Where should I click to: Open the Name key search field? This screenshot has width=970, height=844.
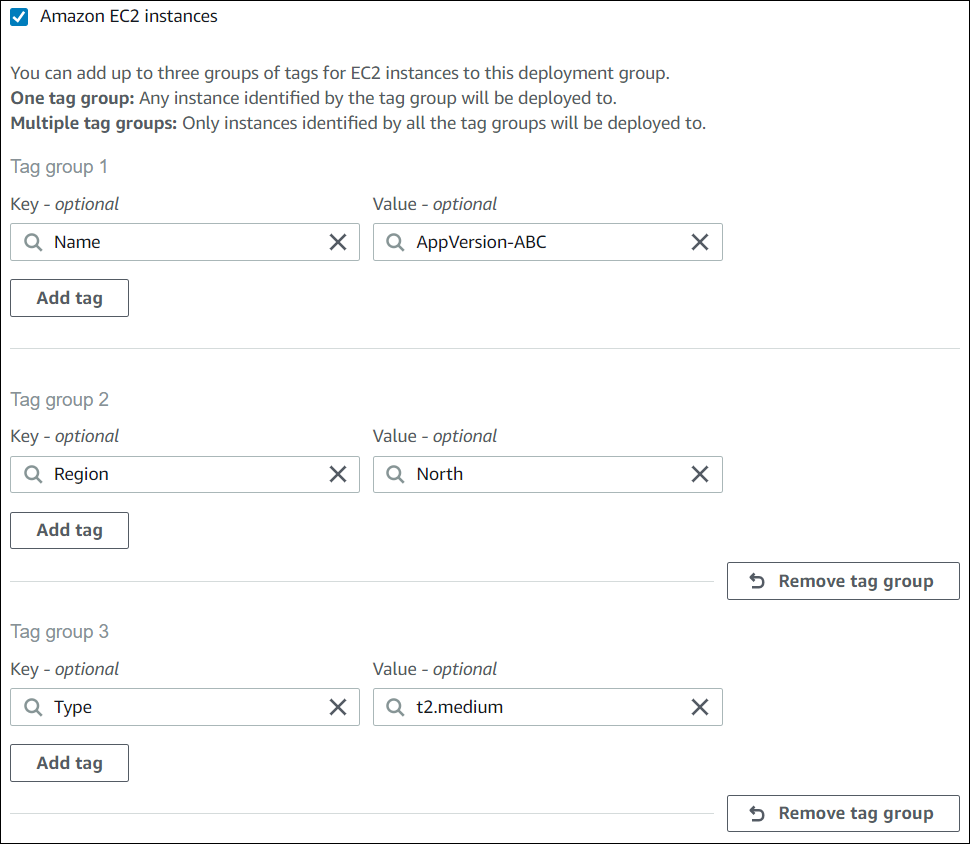(x=180, y=242)
